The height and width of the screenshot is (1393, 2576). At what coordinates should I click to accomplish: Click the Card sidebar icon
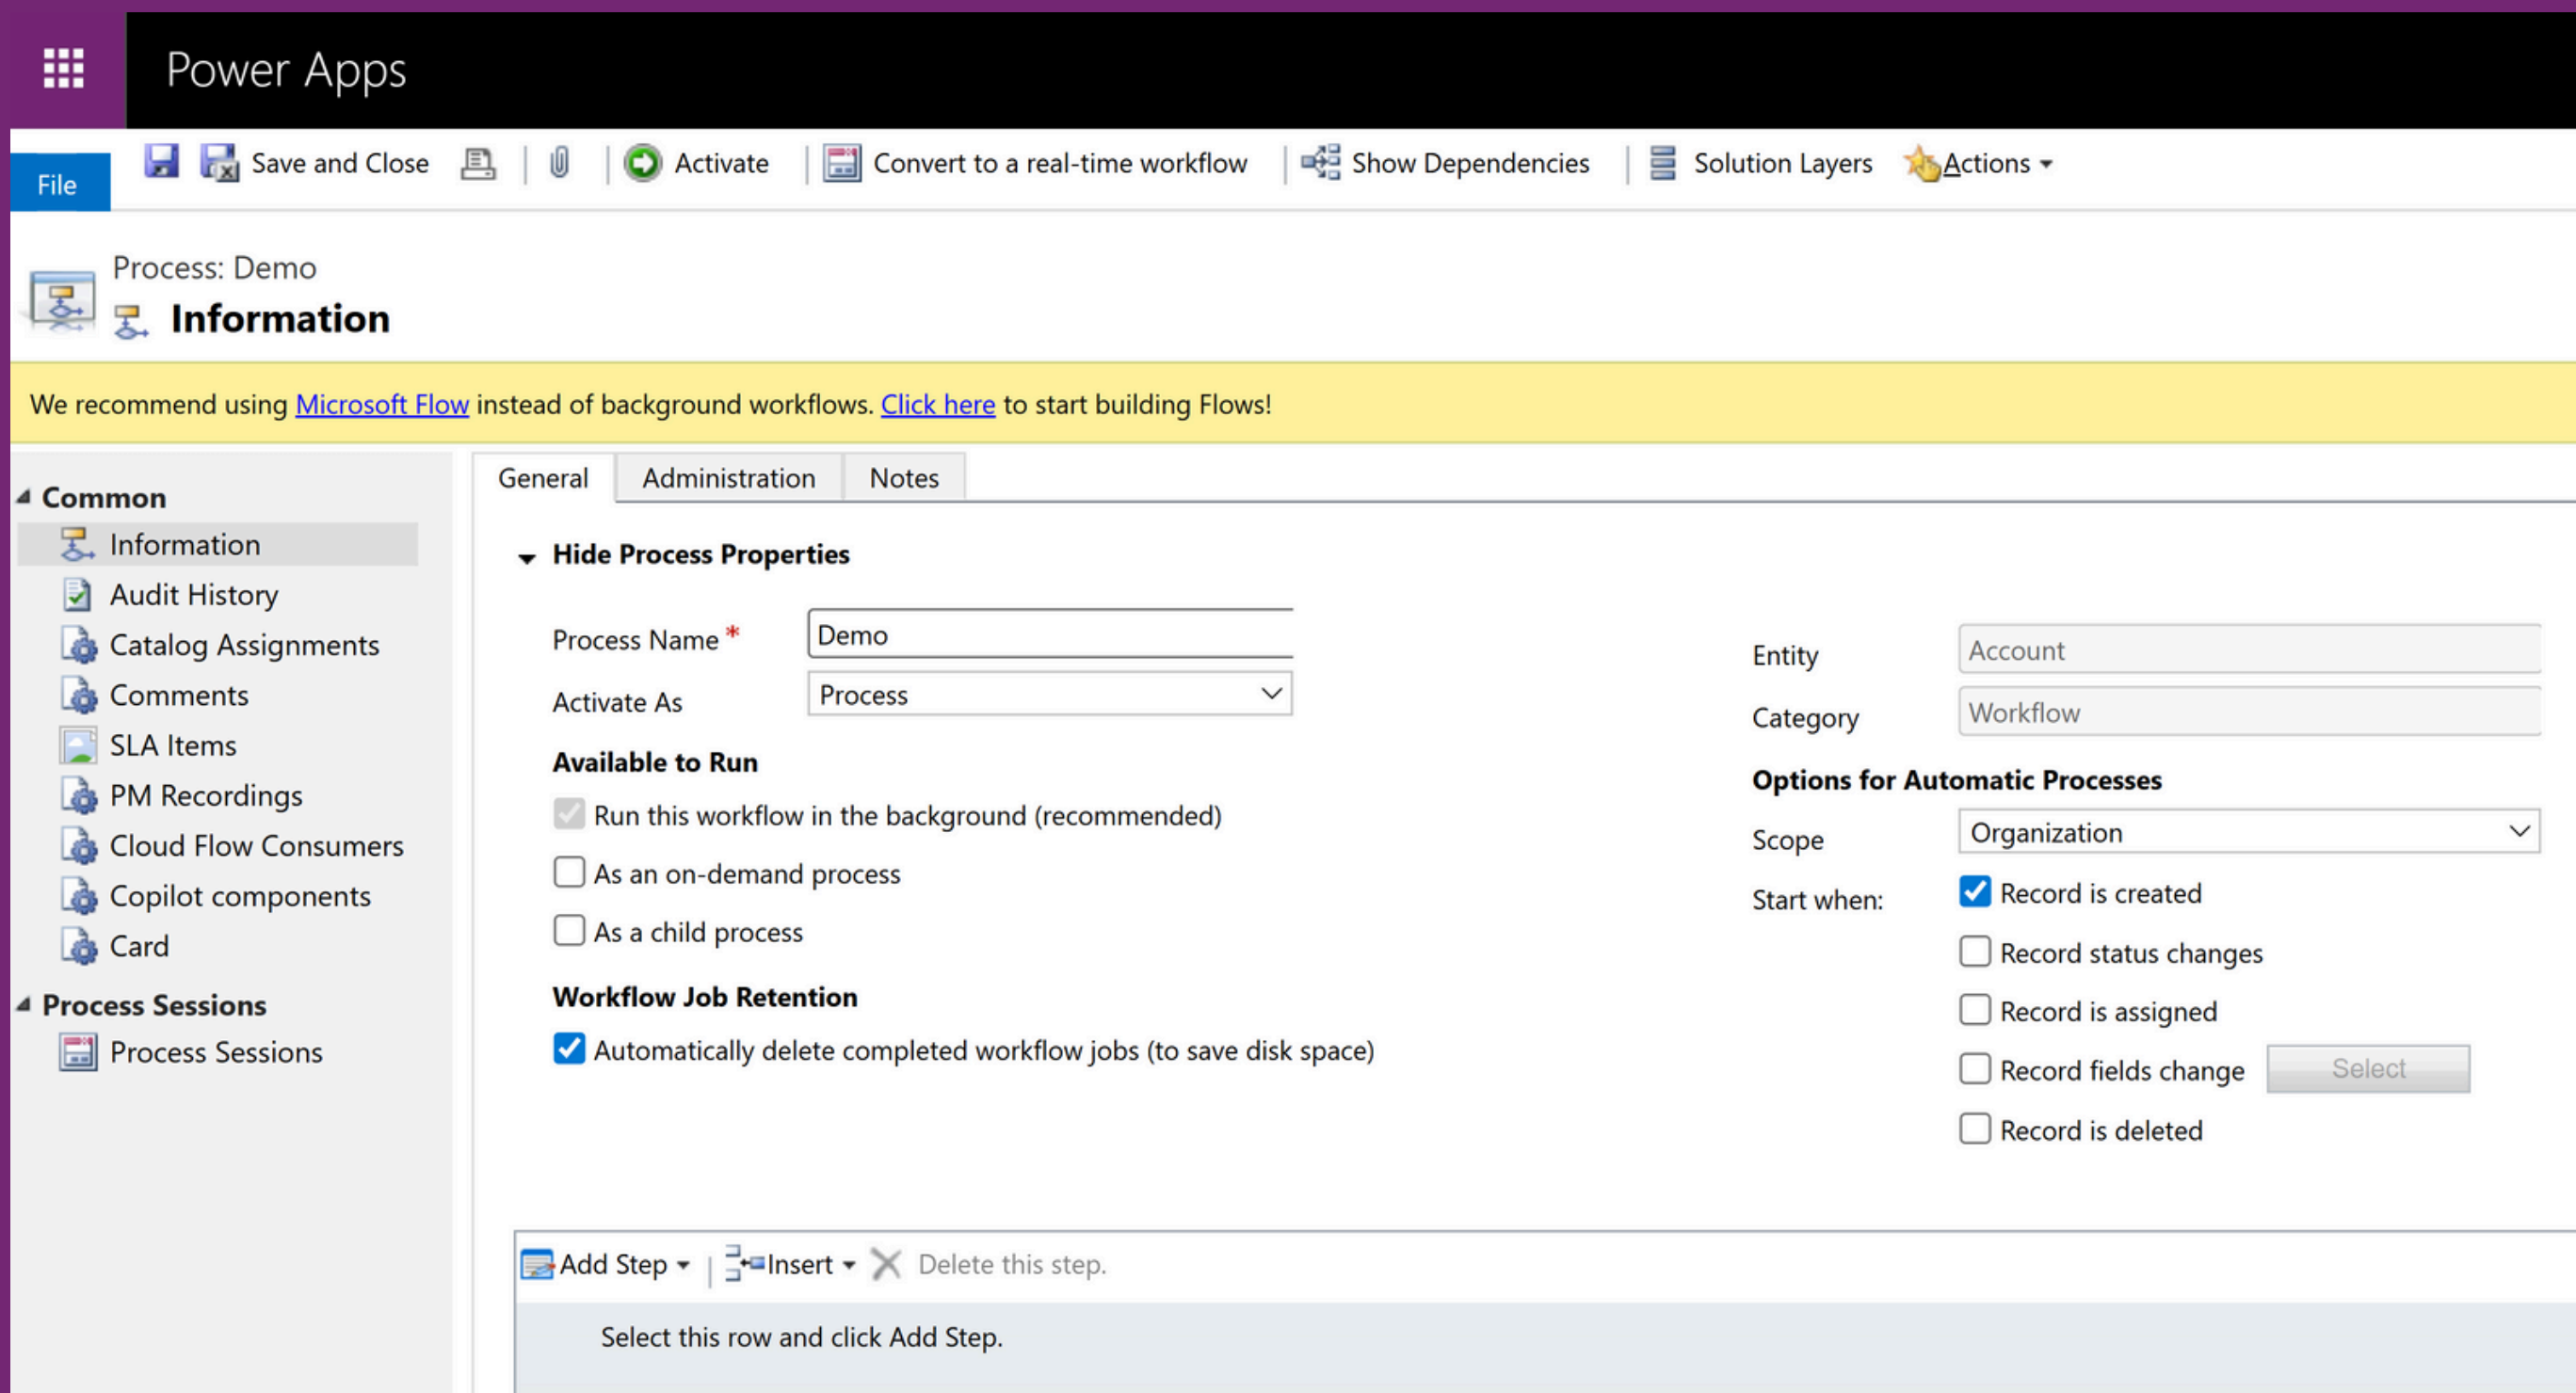point(79,946)
